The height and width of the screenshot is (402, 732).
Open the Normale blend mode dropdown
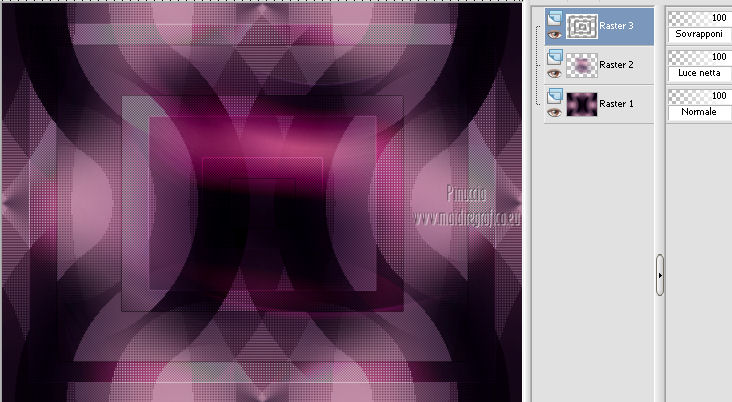pos(699,112)
